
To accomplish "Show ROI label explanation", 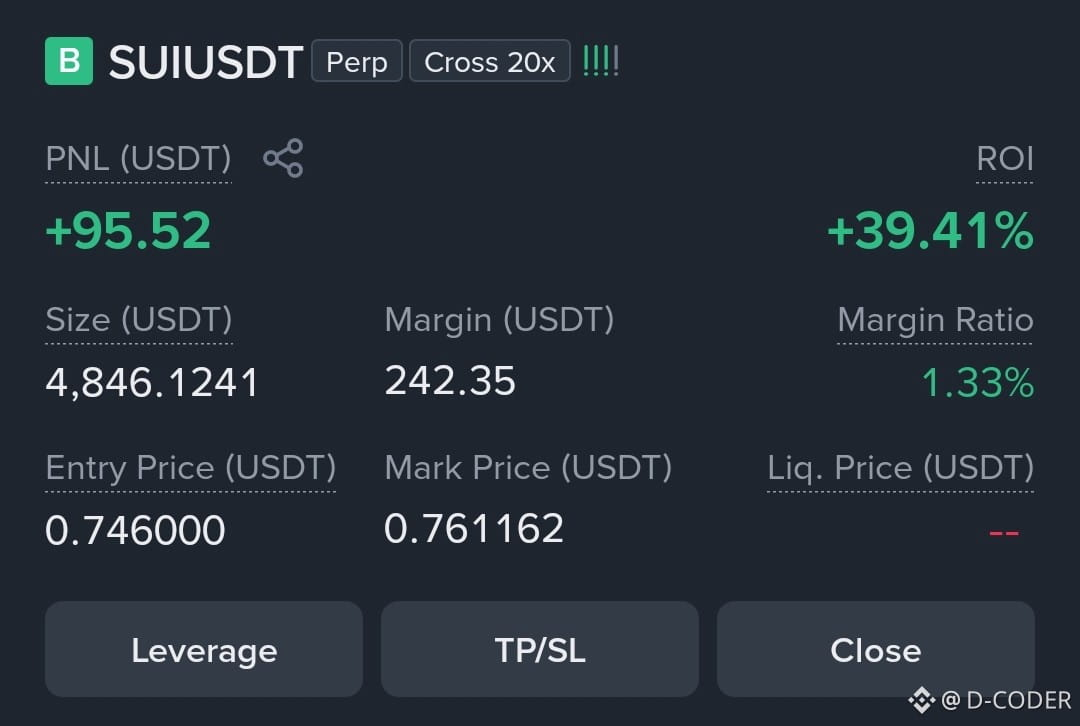I will (x=1005, y=159).
